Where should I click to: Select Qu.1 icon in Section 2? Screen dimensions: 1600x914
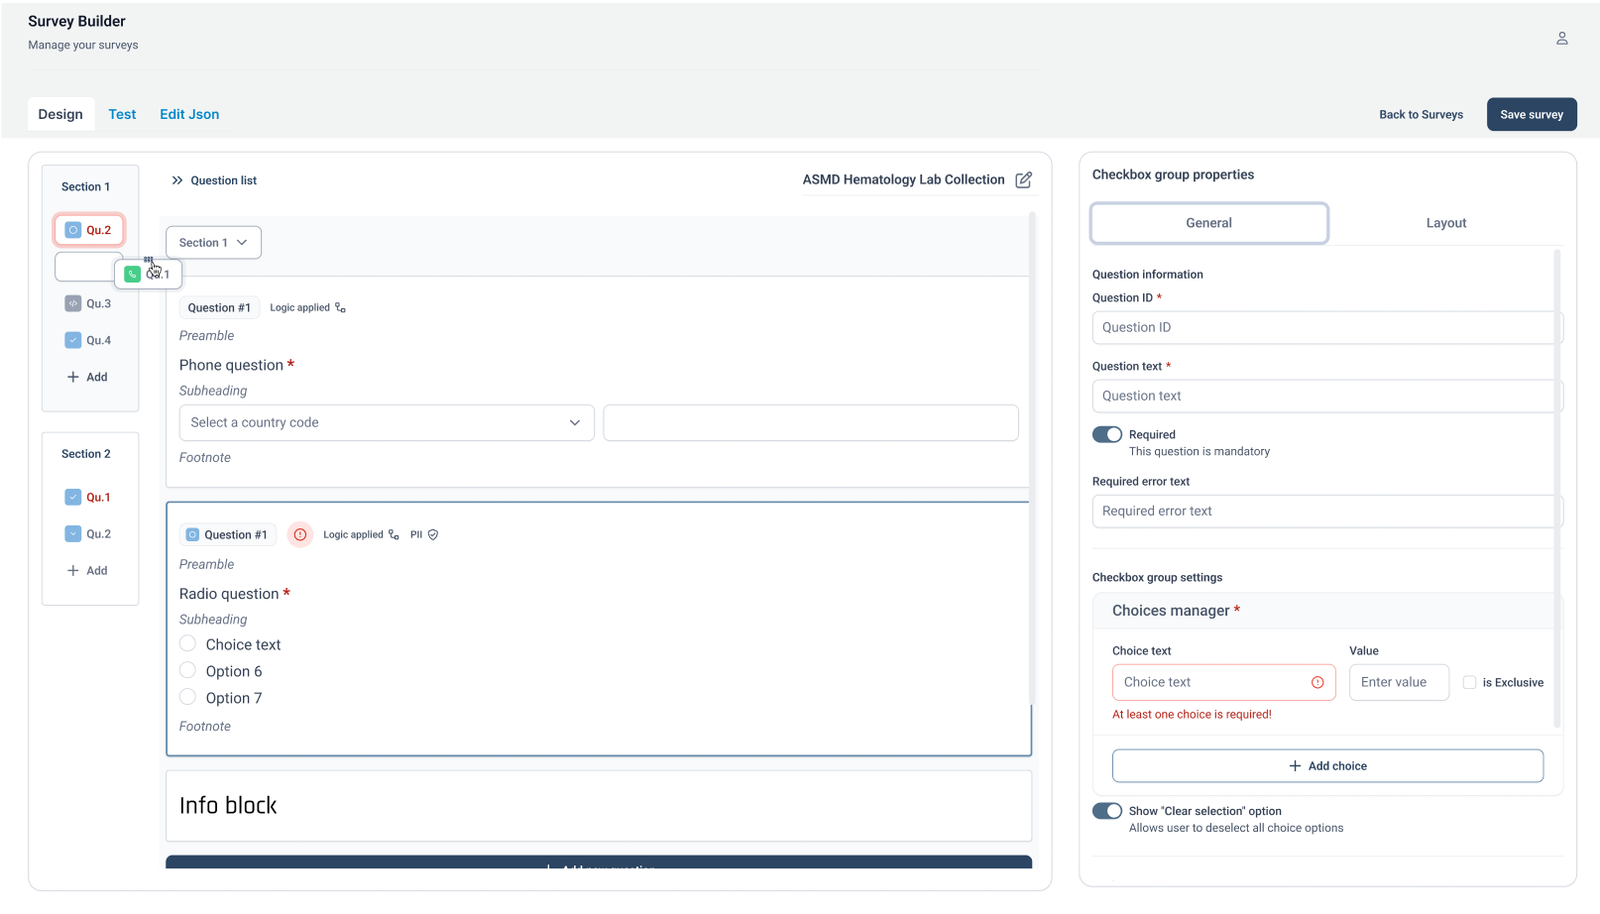tap(73, 497)
